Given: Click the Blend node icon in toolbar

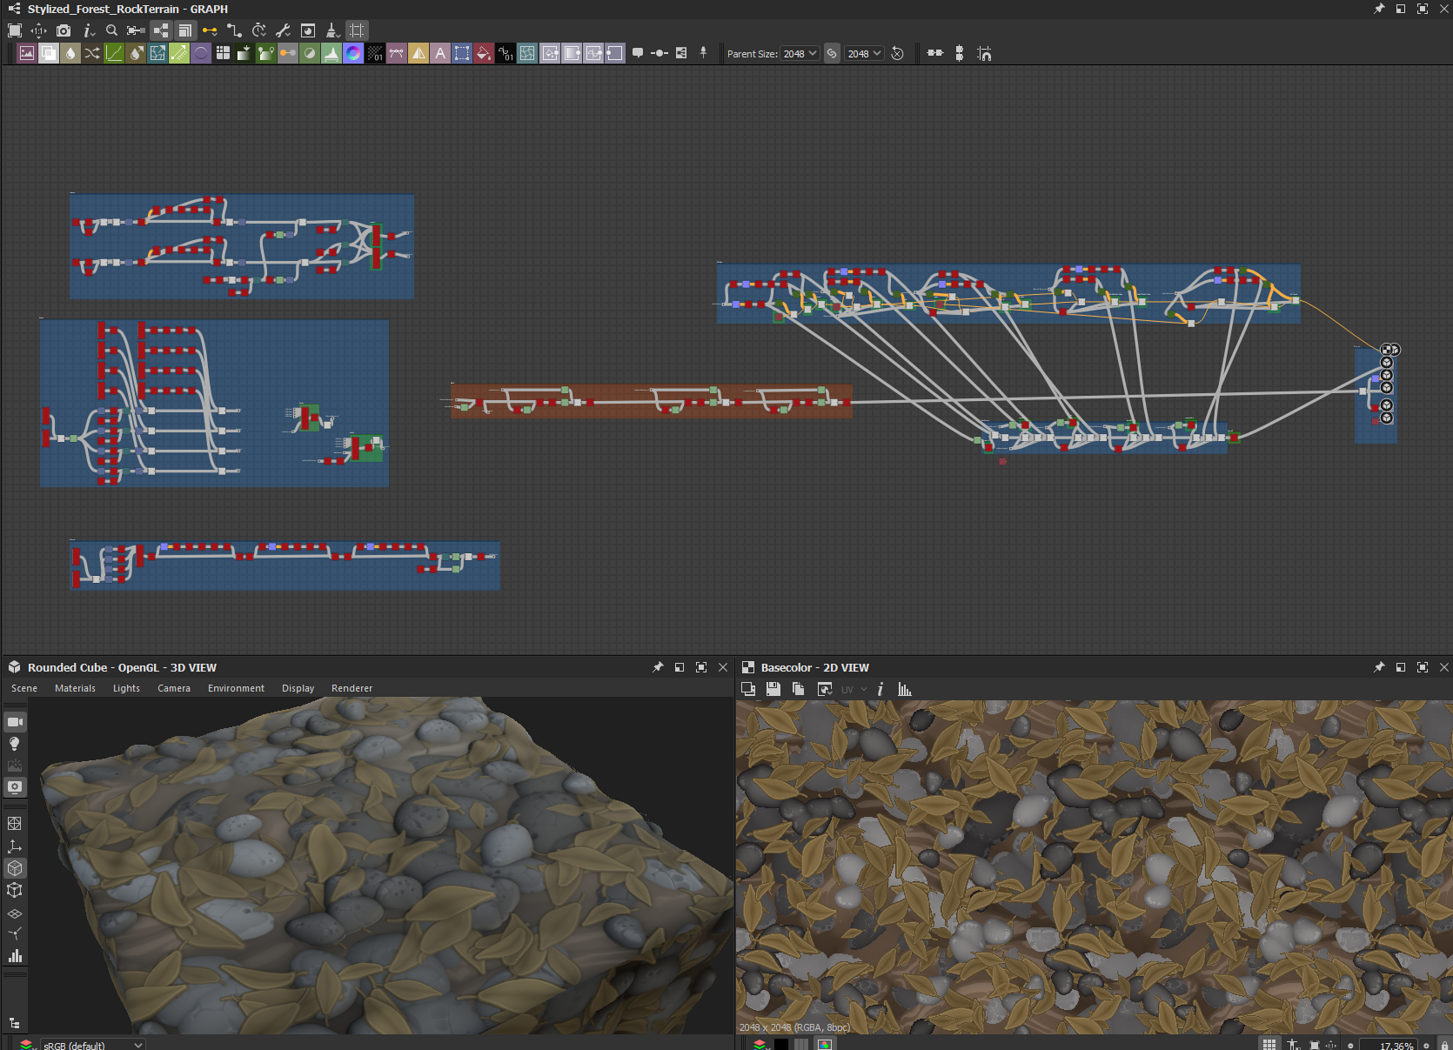Looking at the screenshot, I should (49, 54).
